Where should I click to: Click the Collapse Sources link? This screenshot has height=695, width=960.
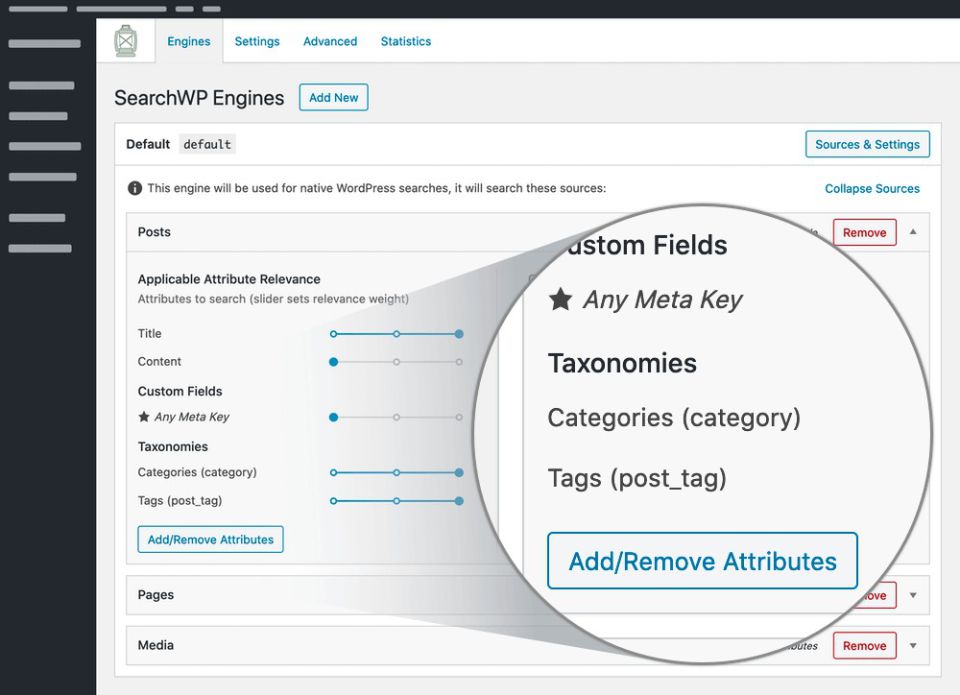872,188
